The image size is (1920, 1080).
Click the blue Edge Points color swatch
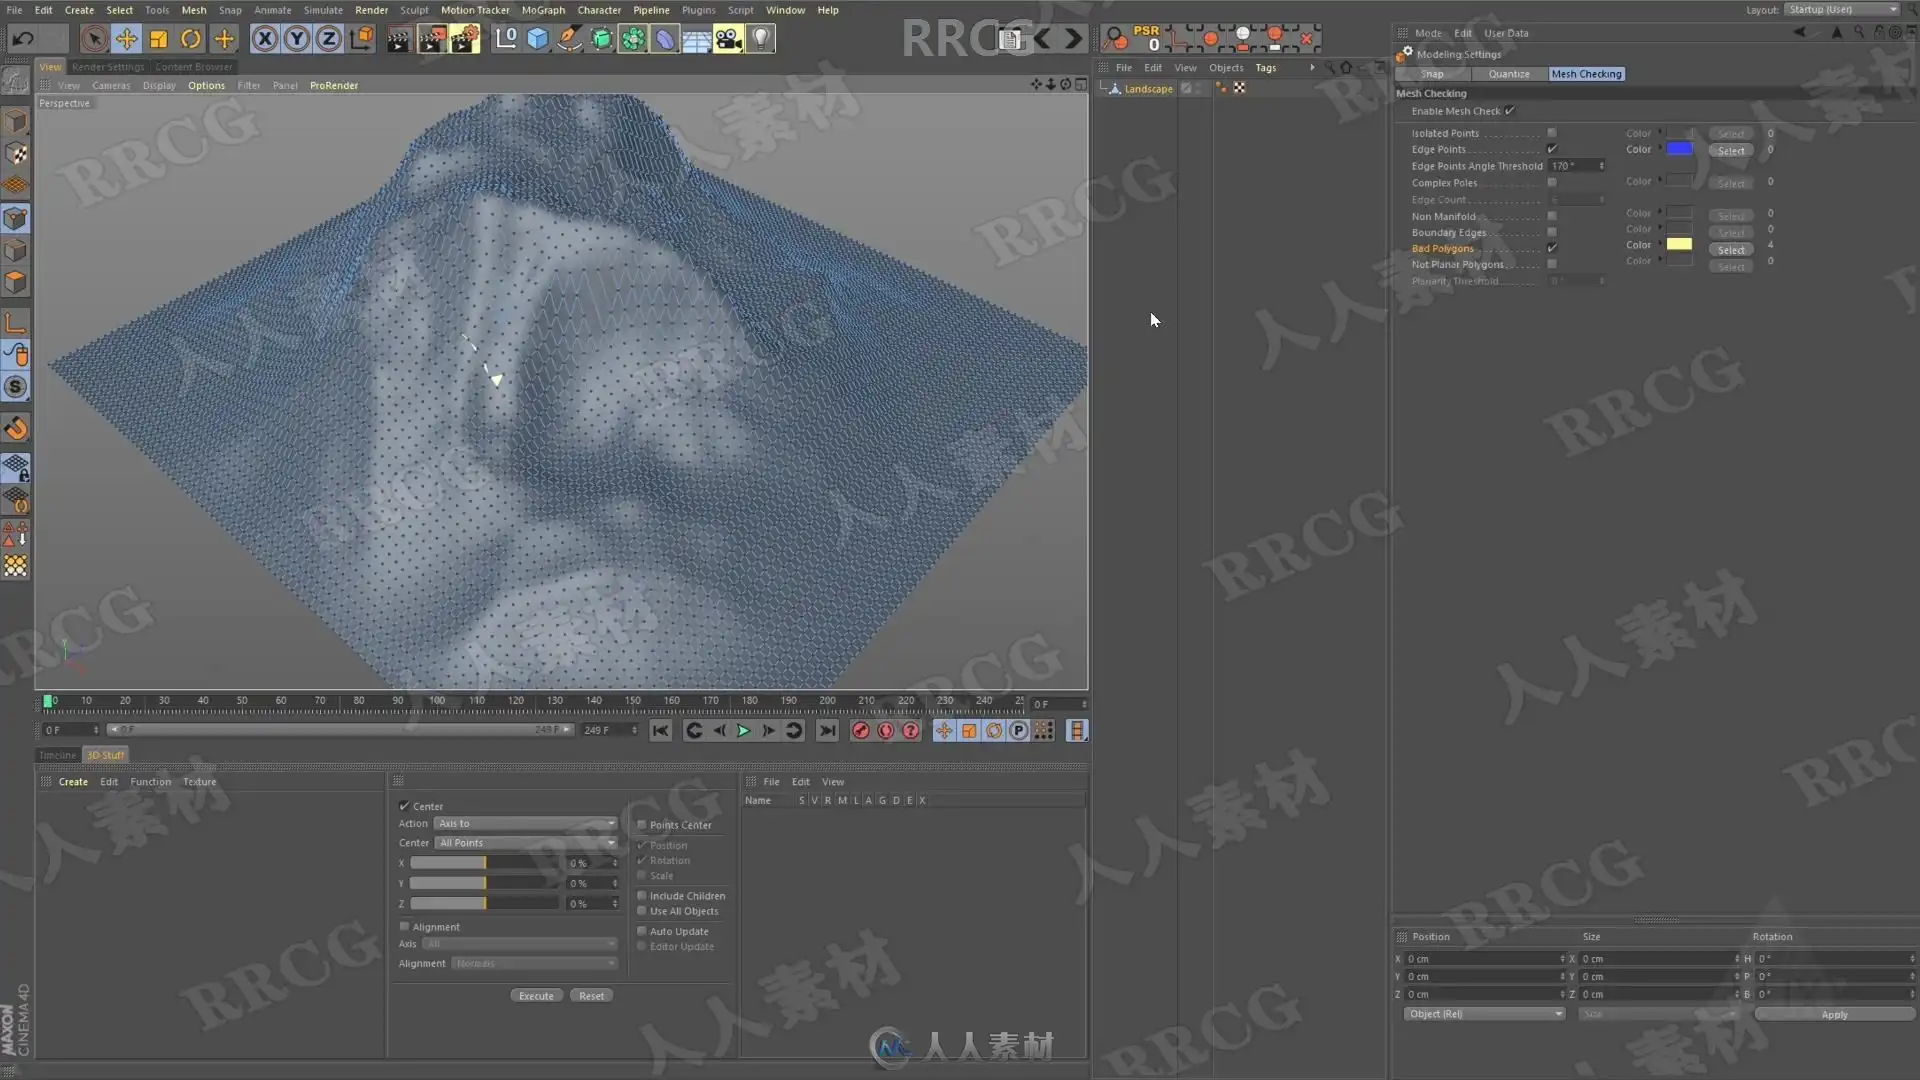(1679, 149)
